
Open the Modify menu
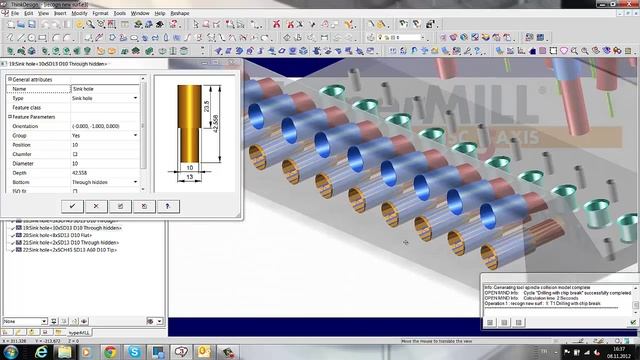coord(79,13)
